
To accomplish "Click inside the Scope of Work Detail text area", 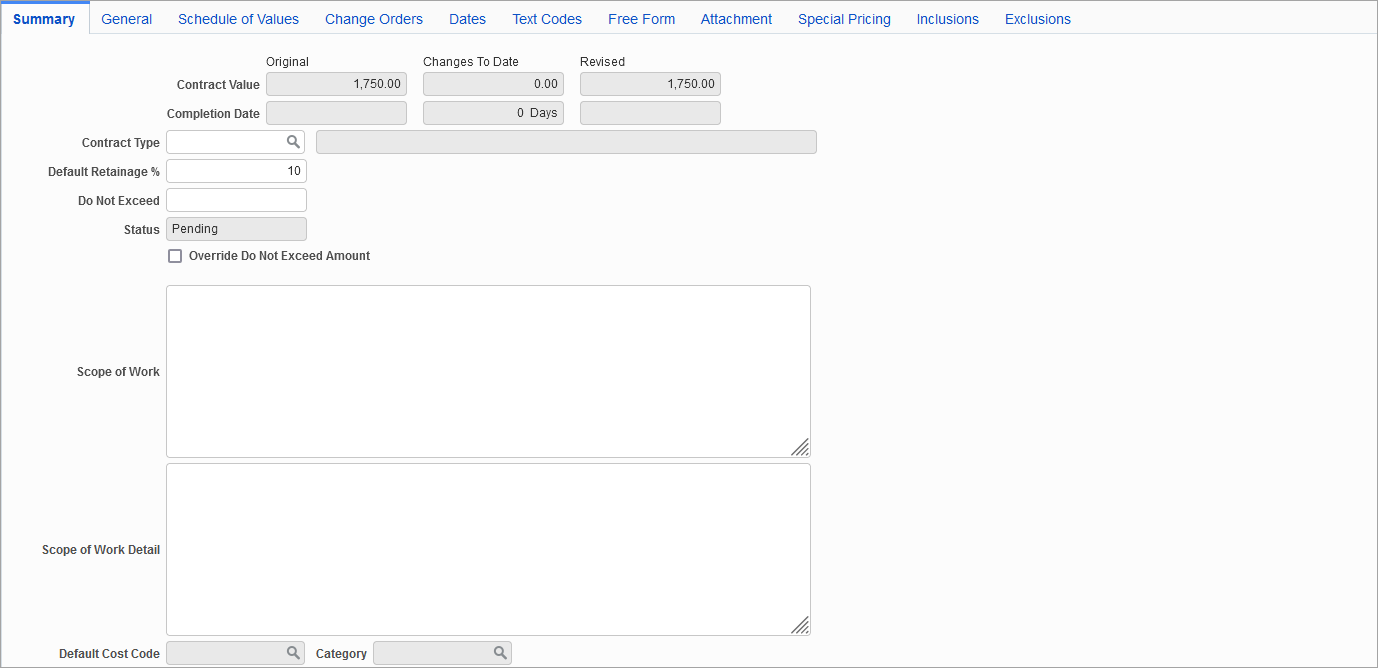I will (x=487, y=548).
